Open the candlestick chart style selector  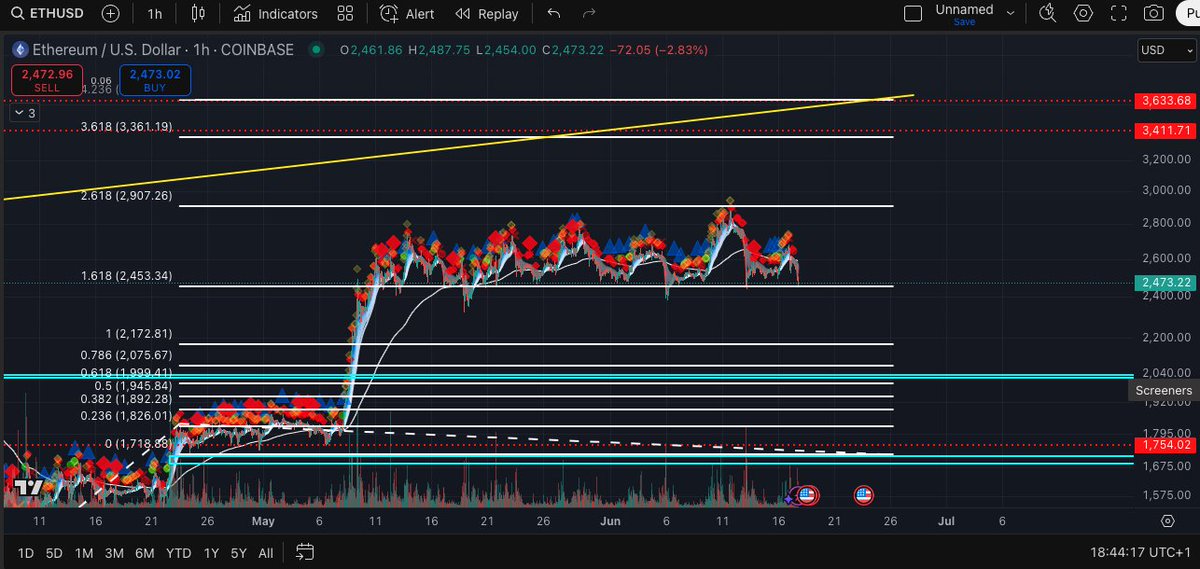(197, 14)
